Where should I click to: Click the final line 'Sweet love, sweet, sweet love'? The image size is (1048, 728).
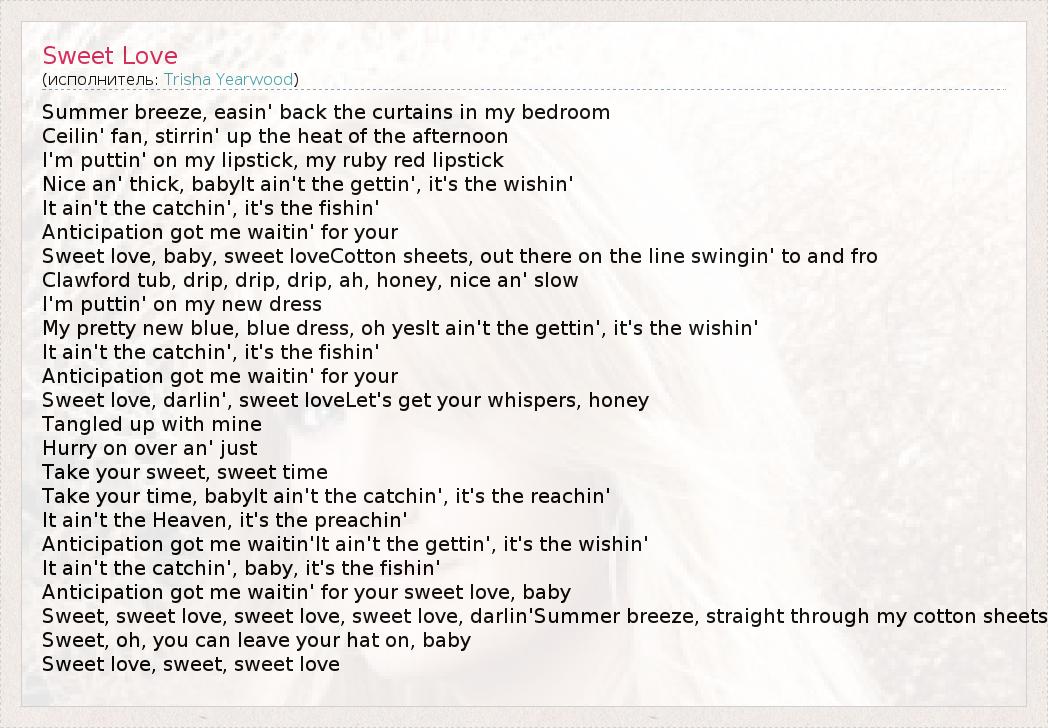pyautogui.click(x=191, y=664)
